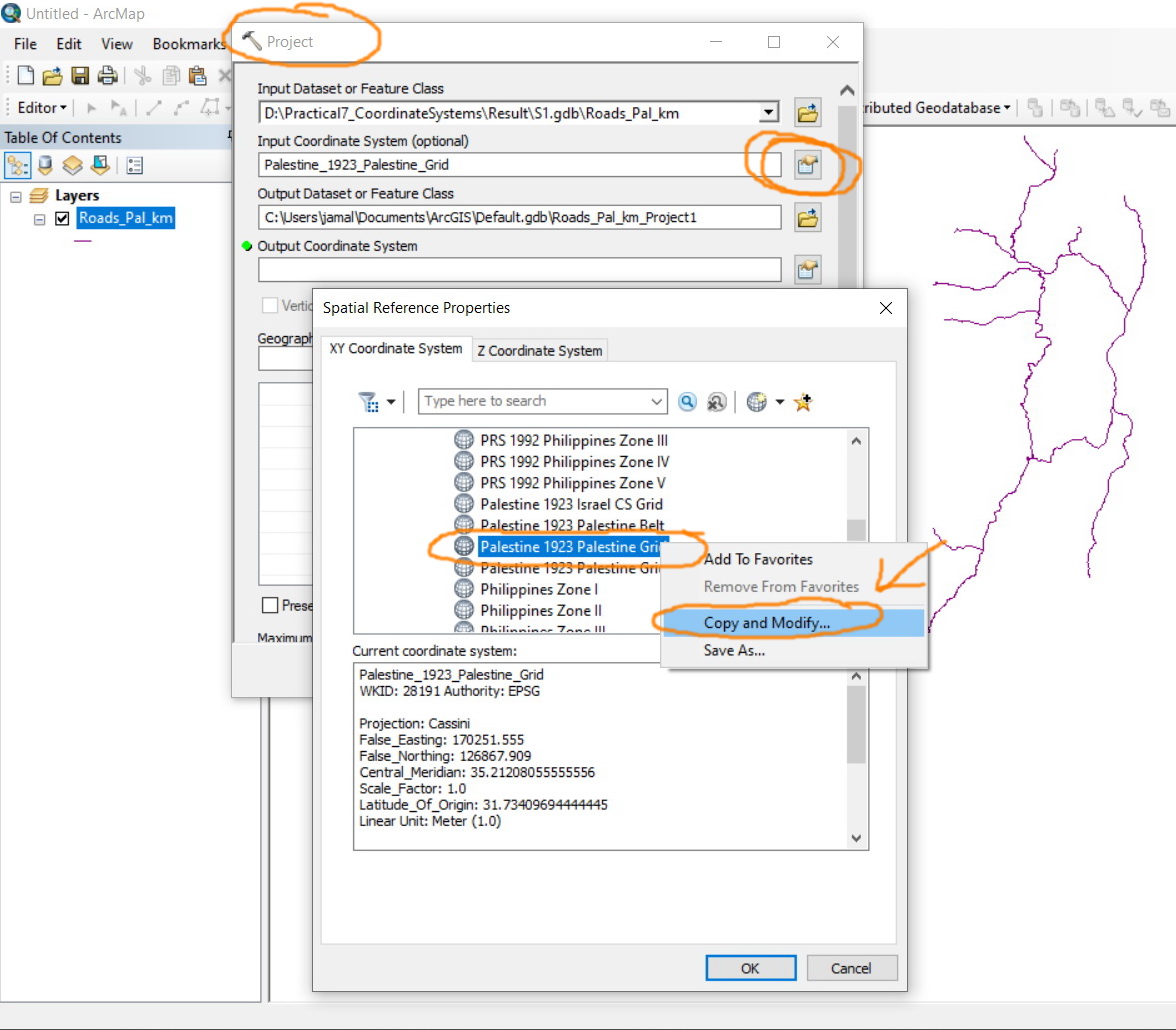Collapse the Roads_Pal_km layer tree node
Viewport: 1176px width, 1030px height.
pyautogui.click(x=40, y=219)
